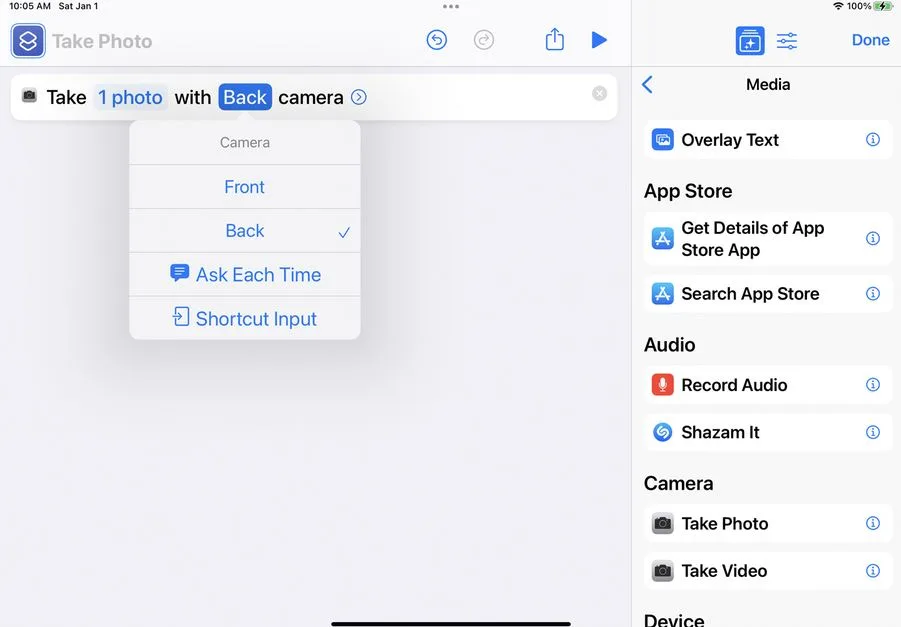Open shortcut settings sliders icon

pos(787,41)
